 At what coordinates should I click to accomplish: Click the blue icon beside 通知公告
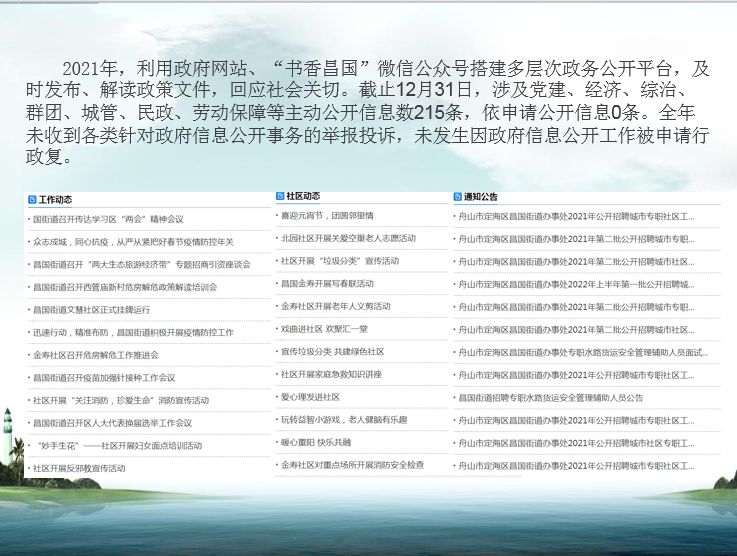pyautogui.click(x=457, y=198)
